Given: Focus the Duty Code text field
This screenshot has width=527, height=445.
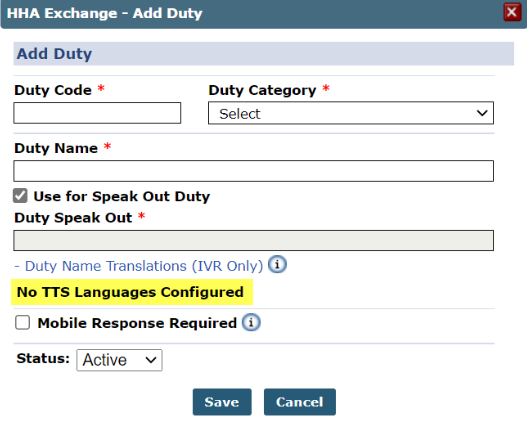Looking at the screenshot, I should click(x=97, y=113).
